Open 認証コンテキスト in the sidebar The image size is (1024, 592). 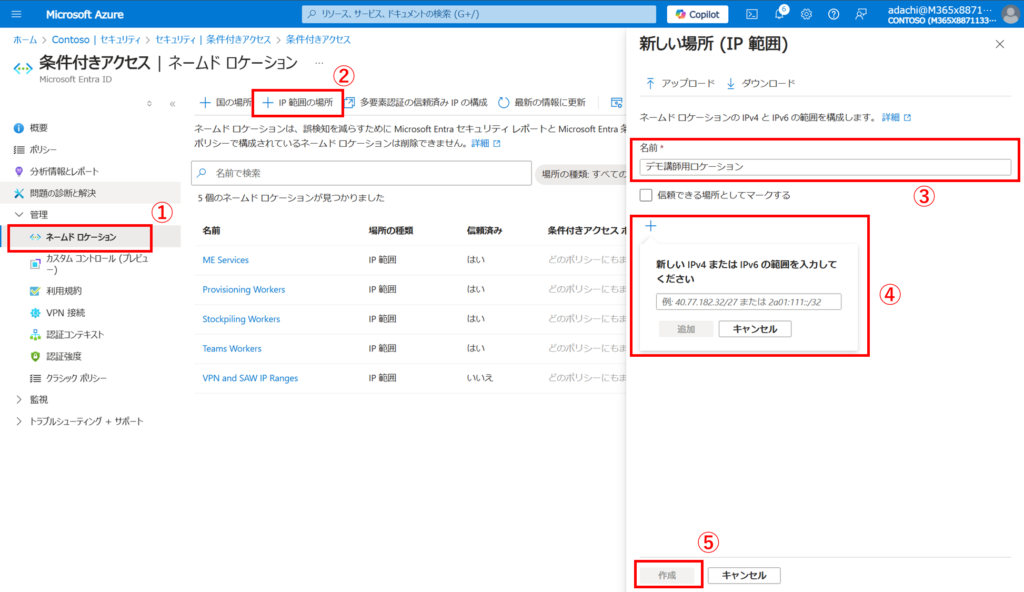coord(75,335)
